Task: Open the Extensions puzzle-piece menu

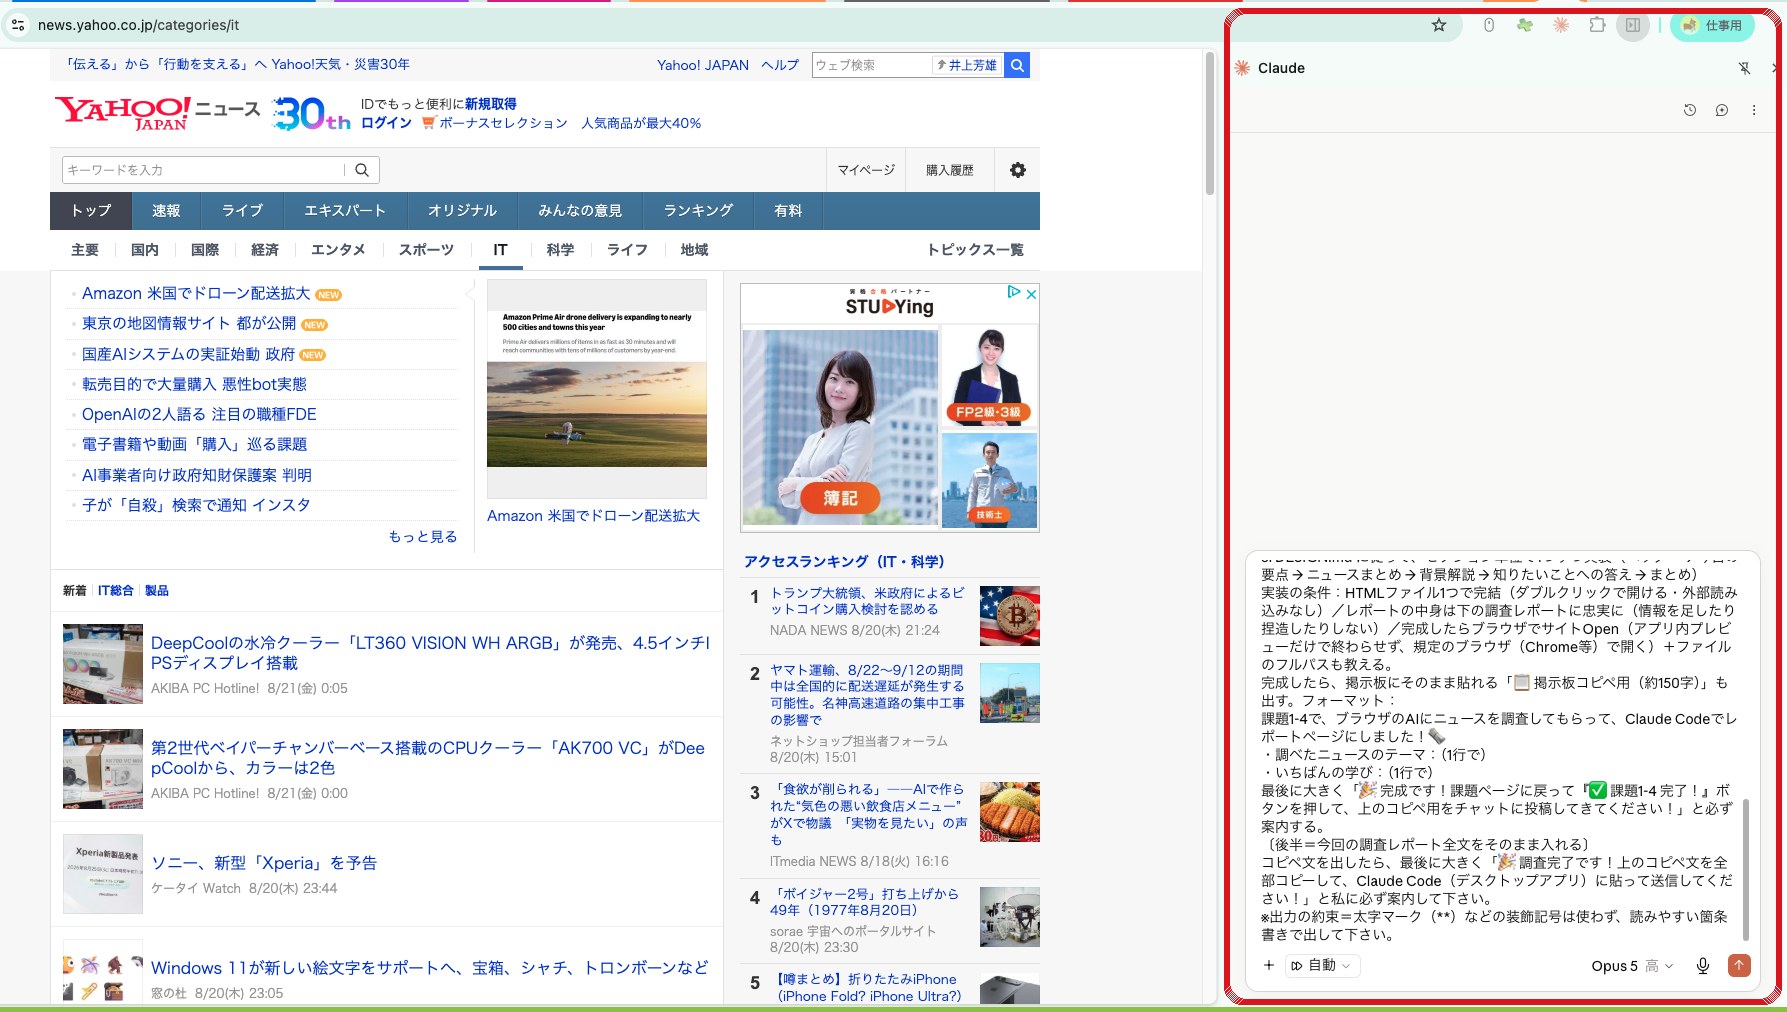Action: 1597,25
